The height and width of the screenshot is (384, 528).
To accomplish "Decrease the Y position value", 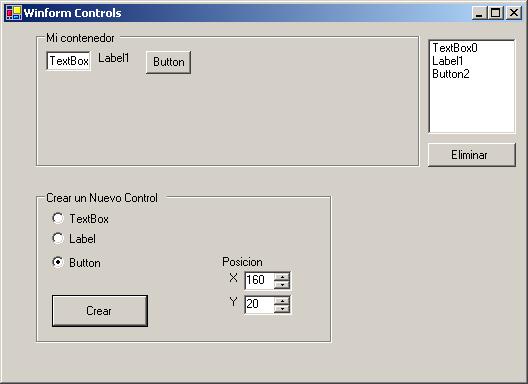I will click(x=282, y=309).
